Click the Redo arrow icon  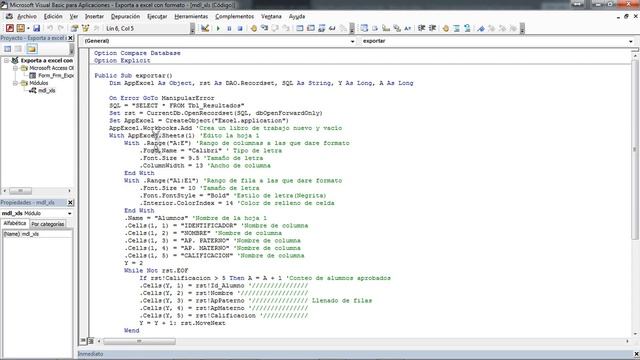(61, 28)
